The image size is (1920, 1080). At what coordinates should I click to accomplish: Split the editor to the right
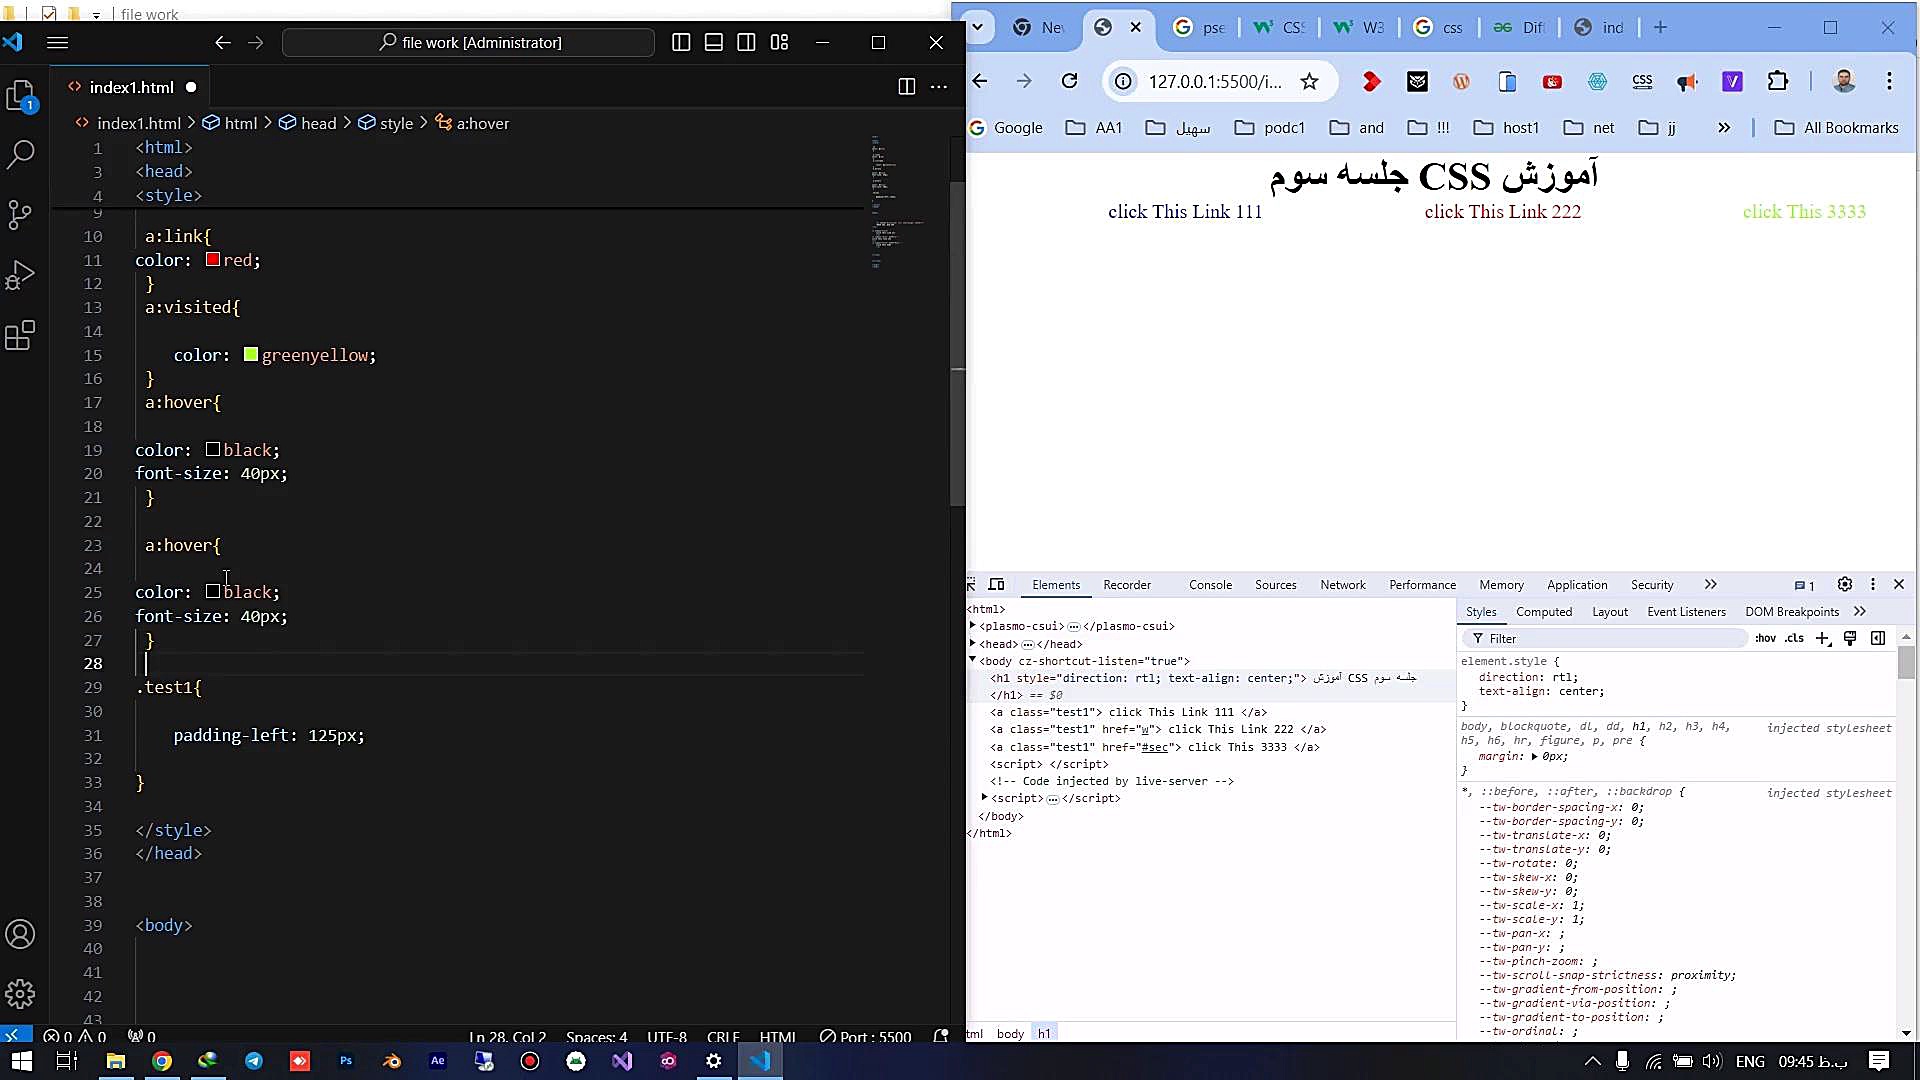pyautogui.click(x=906, y=87)
